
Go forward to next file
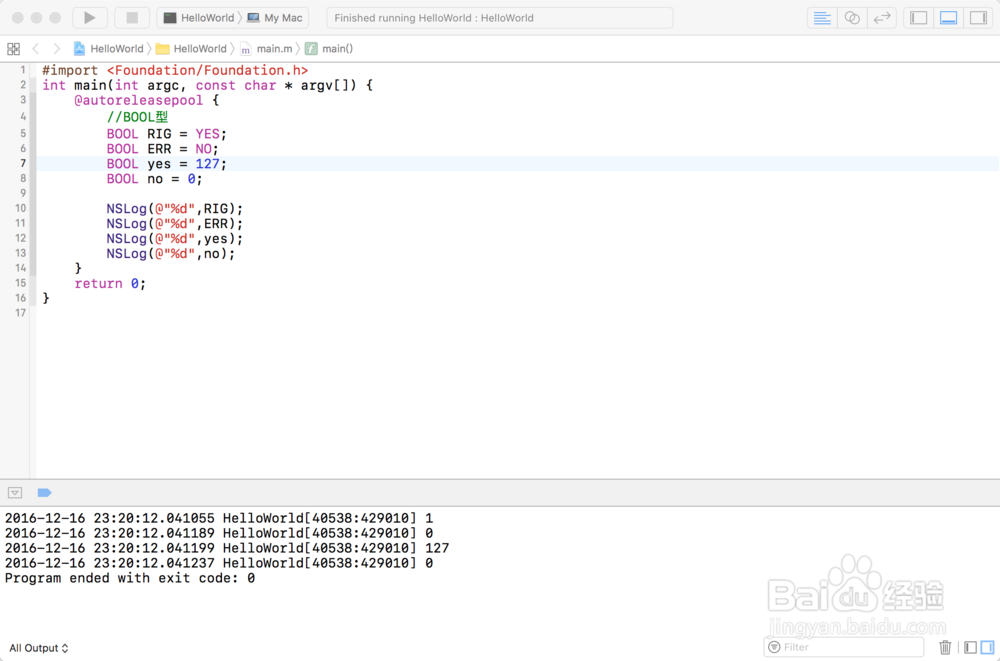(57, 48)
